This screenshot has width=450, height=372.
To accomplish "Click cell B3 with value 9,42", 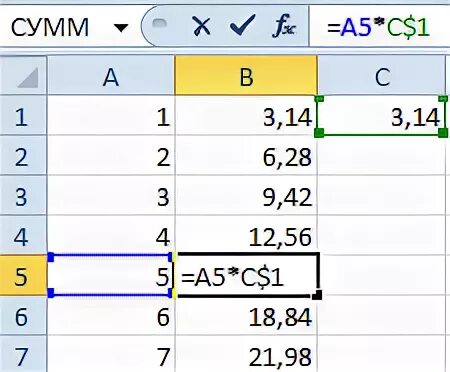I will click(246, 196).
